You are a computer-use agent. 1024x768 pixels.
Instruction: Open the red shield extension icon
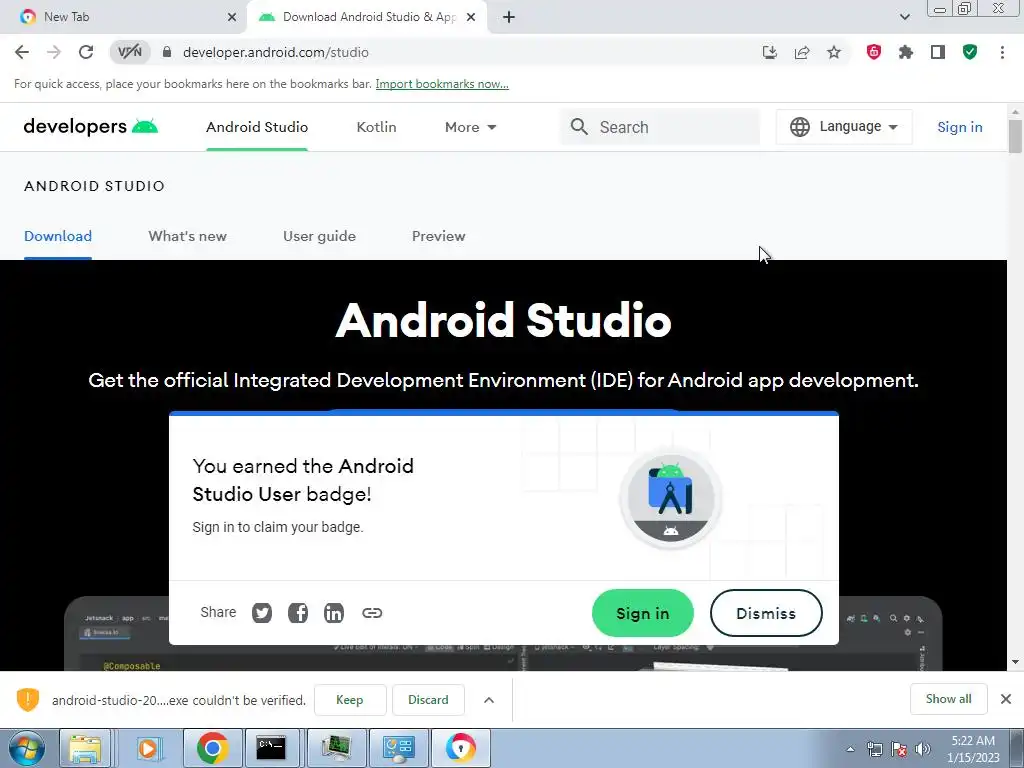[874, 52]
